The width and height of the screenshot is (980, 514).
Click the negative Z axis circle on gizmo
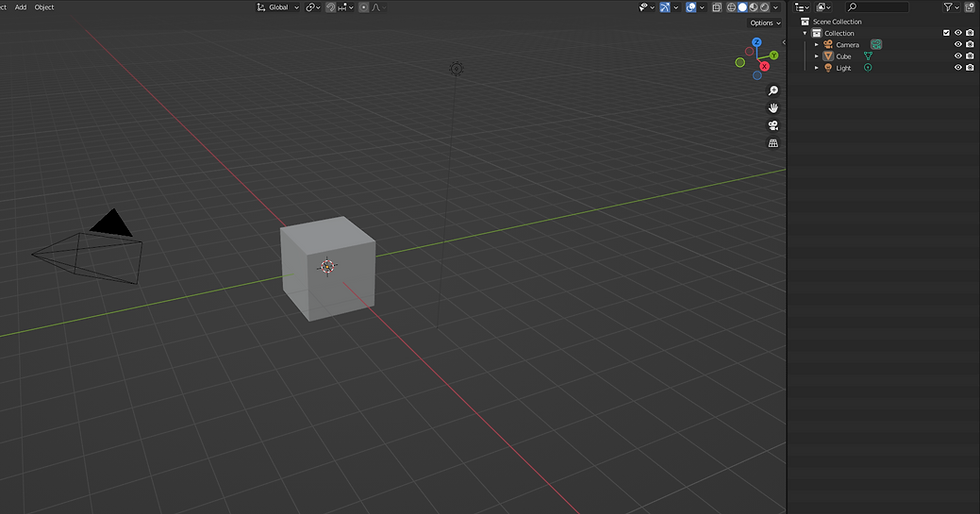pyautogui.click(x=757, y=76)
